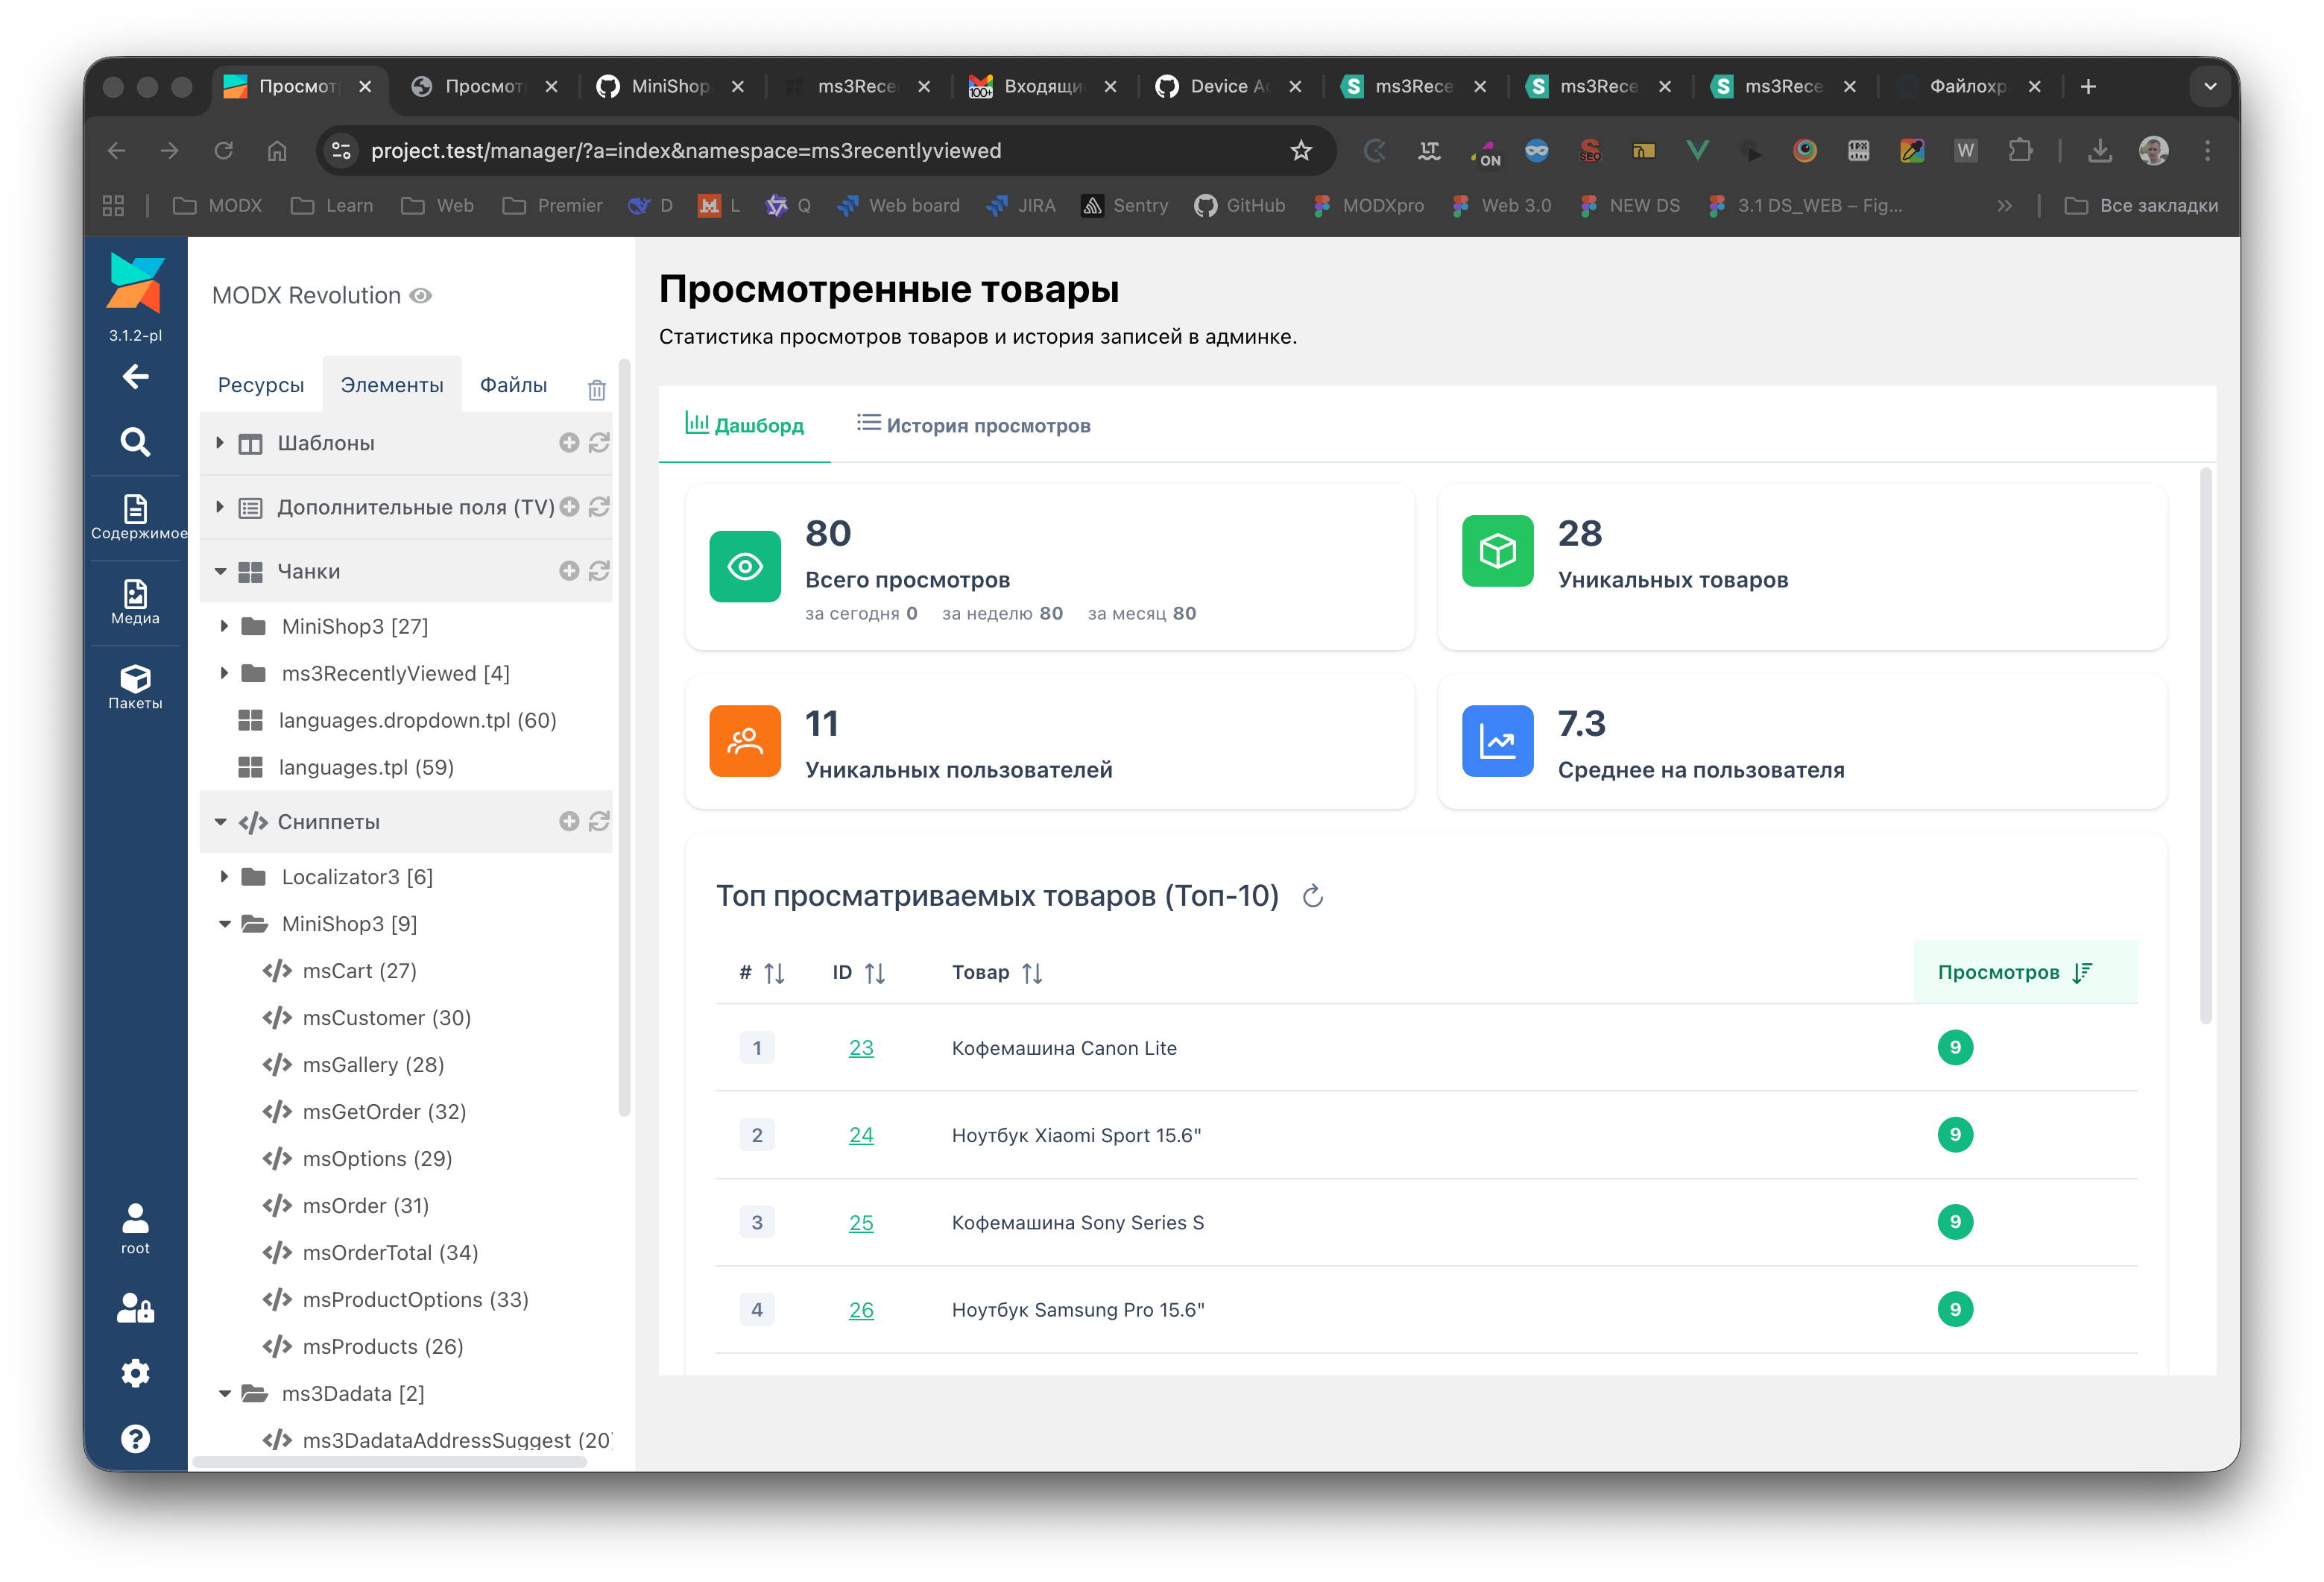
Task: Open product link with ID 25
Action: pos(861,1222)
